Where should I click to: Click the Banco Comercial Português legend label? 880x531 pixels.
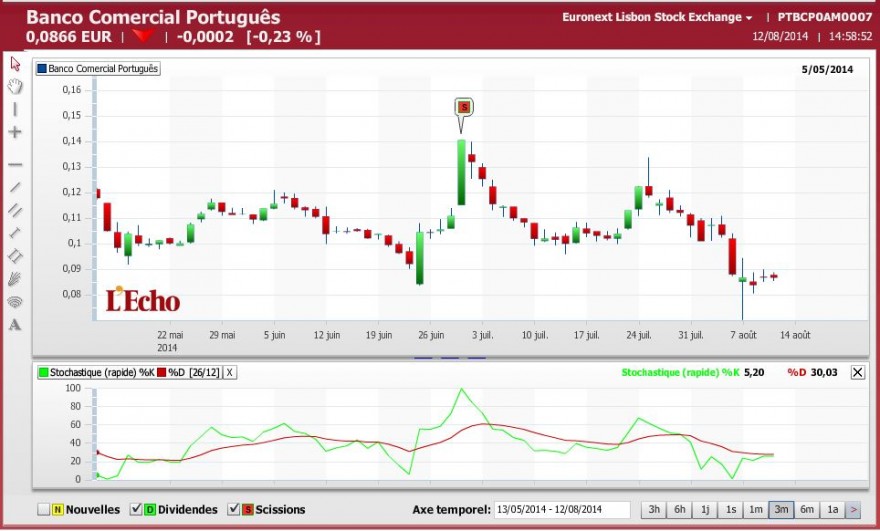pyautogui.click(x=103, y=68)
